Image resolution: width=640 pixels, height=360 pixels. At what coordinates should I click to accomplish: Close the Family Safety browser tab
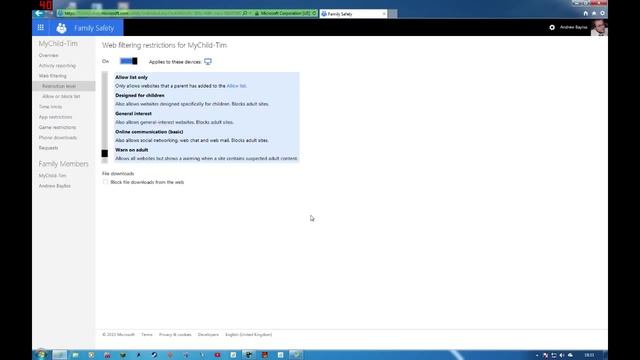(x=384, y=14)
